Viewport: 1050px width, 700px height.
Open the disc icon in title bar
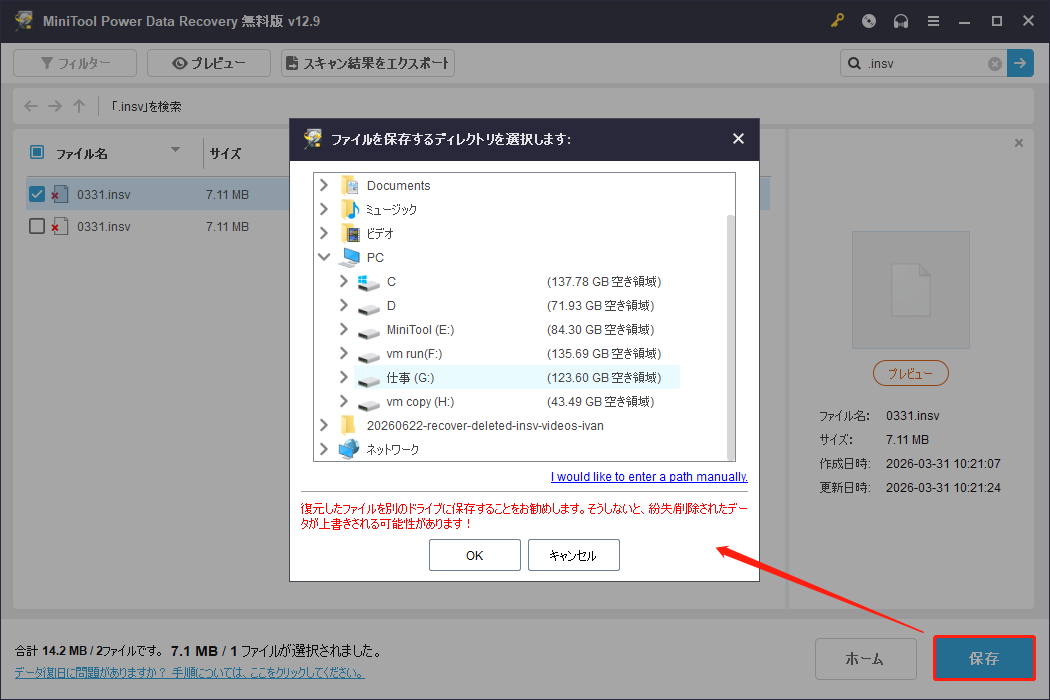(x=869, y=21)
